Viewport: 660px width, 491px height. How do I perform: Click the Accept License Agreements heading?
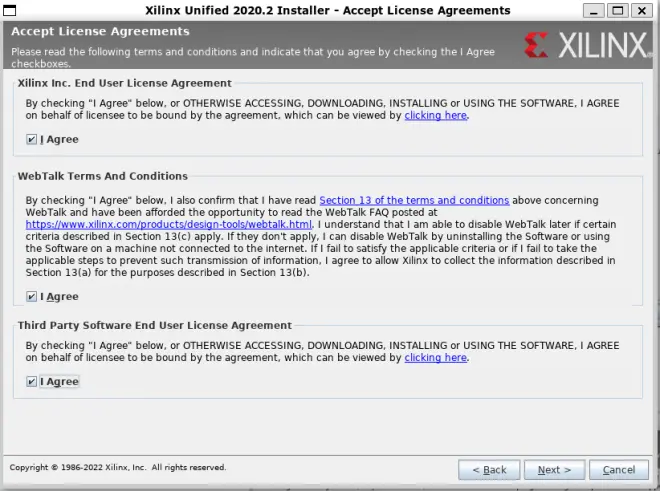[x=100, y=32]
